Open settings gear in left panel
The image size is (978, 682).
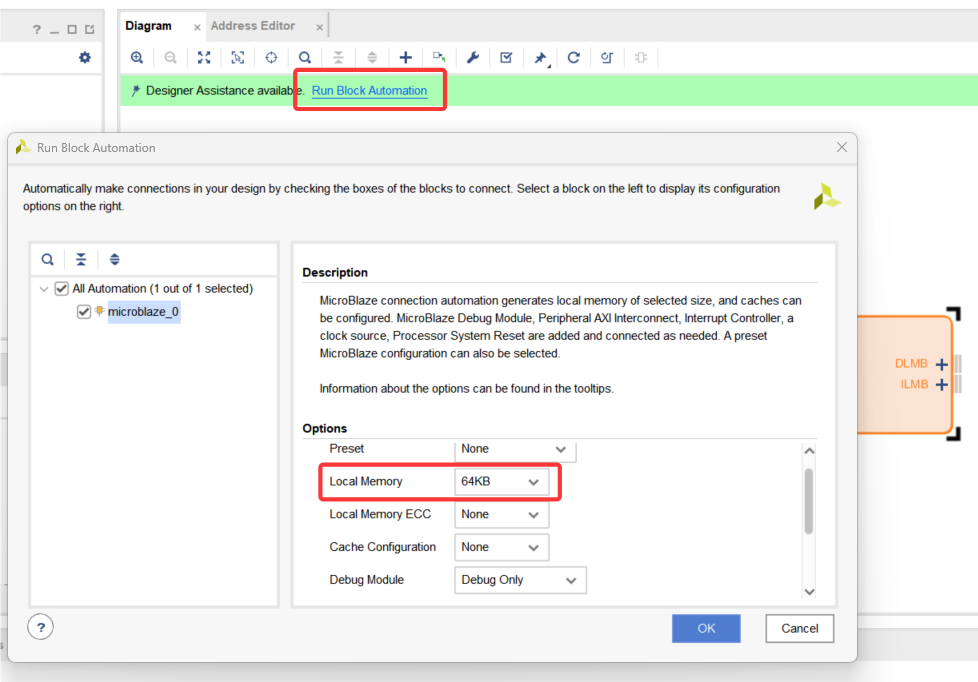[85, 57]
